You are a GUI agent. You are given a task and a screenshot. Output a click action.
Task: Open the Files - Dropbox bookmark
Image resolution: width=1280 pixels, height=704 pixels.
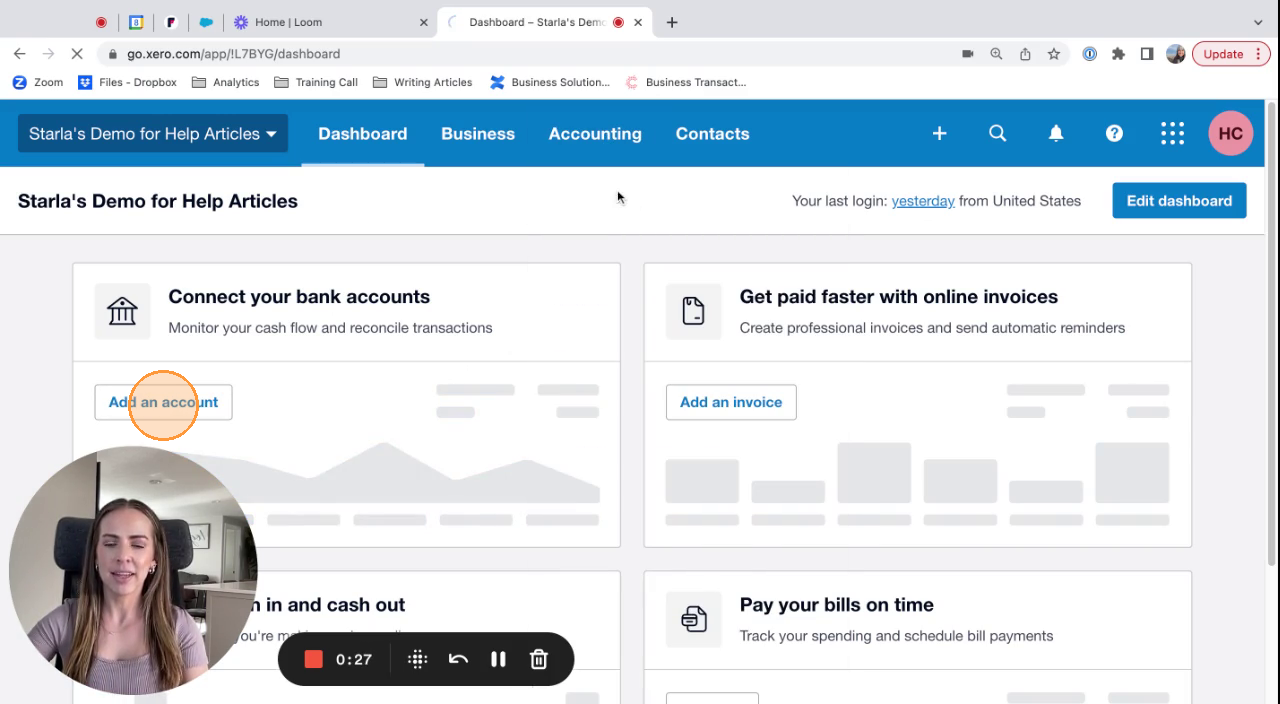(127, 82)
